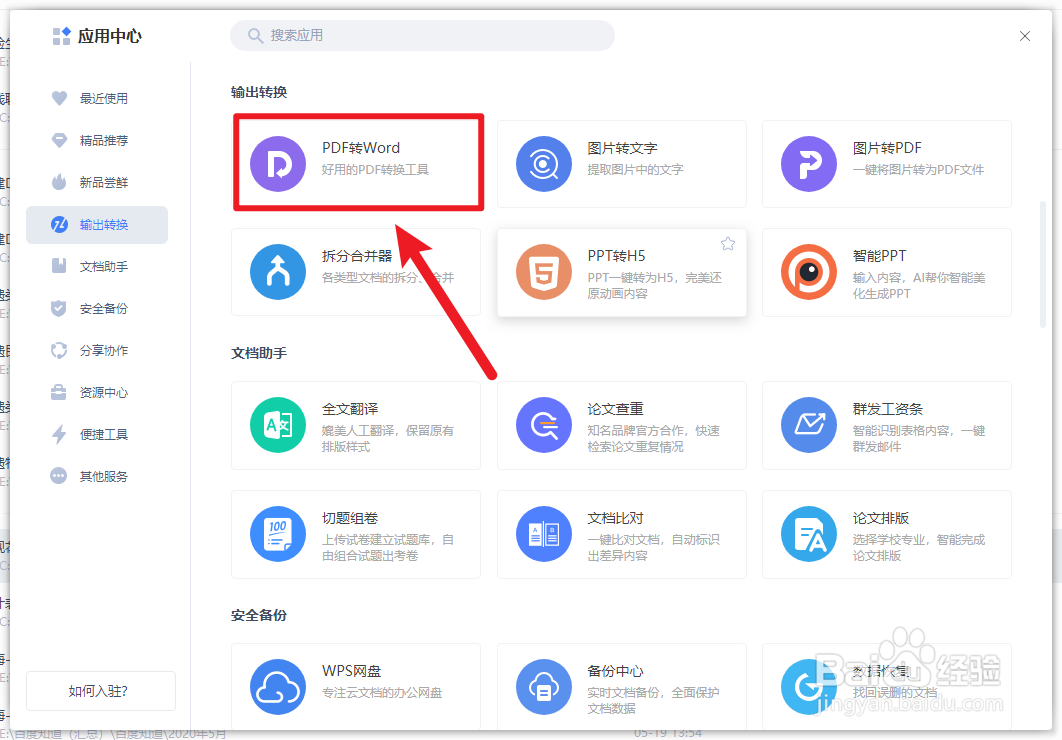The image size is (1062, 740).
Task: Launch 智能PPT AI presentation tool
Action: point(886,272)
